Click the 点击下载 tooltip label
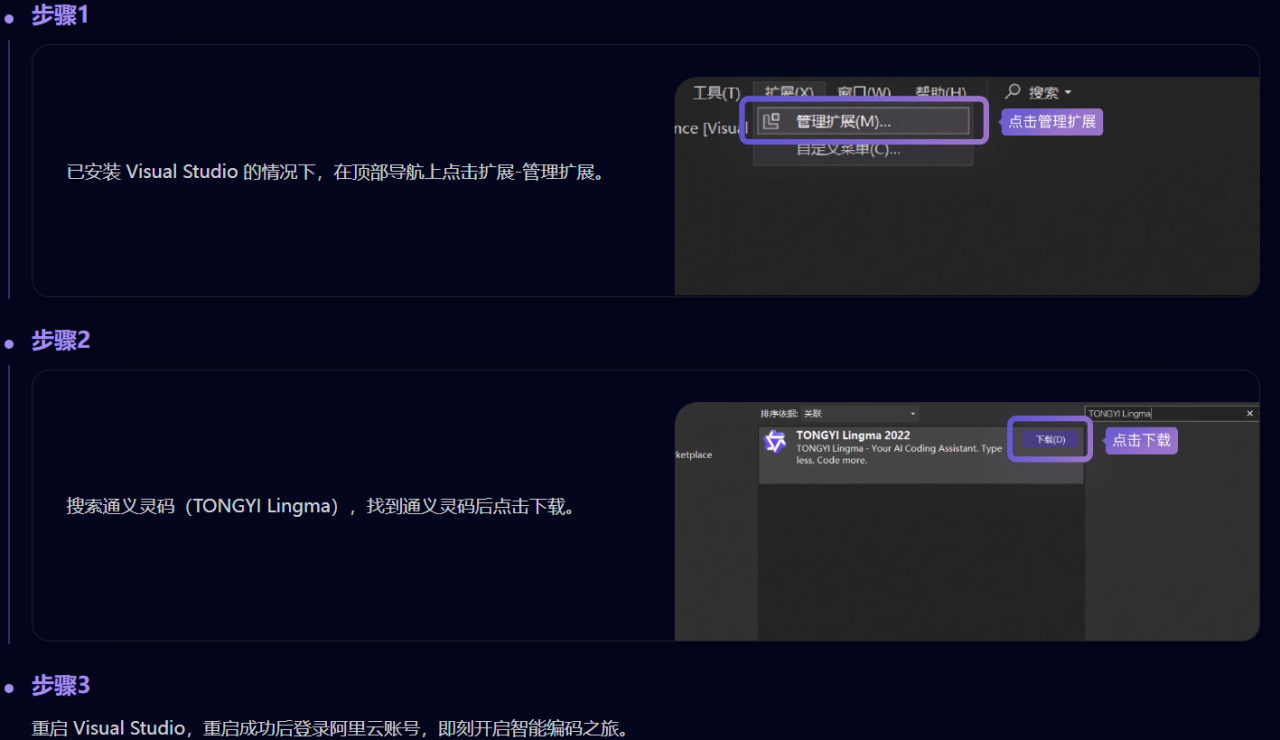This screenshot has height=740, width=1280. click(1141, 440)
